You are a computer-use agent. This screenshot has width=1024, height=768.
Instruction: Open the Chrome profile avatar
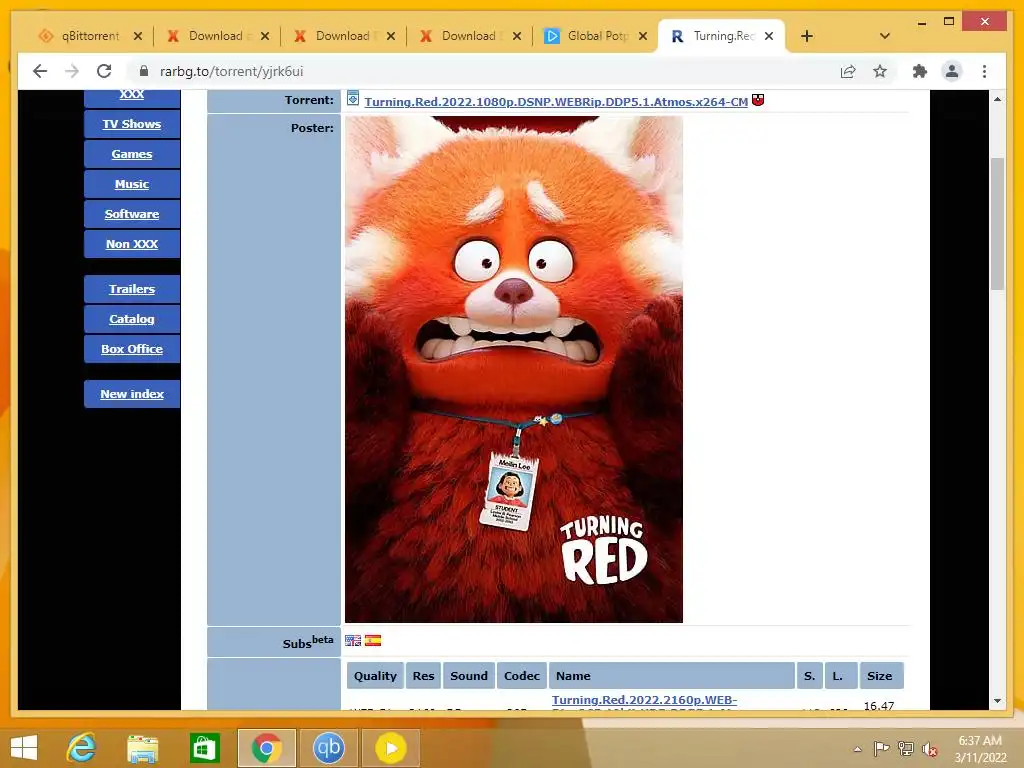952,71
